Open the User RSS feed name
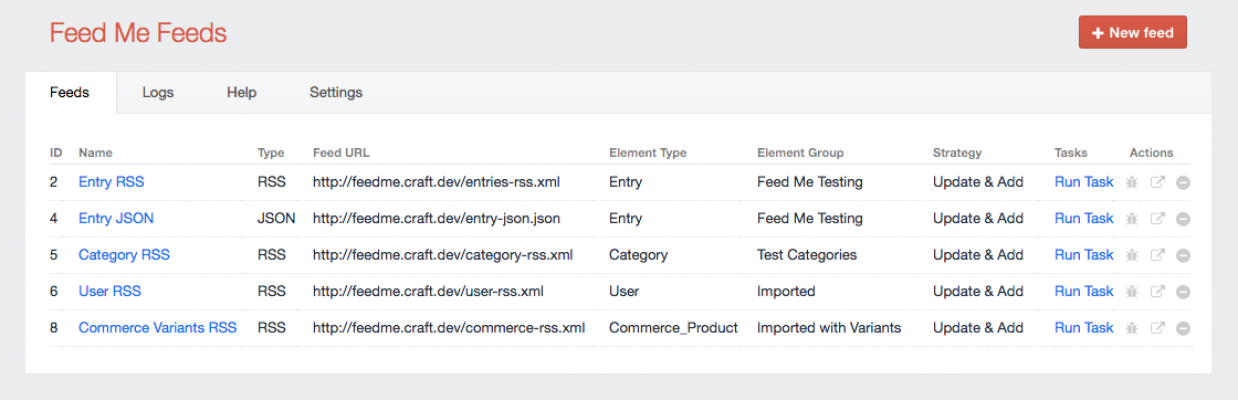Image resolution: width=1238 pixels, height=400 pixels. coord(110,291)
